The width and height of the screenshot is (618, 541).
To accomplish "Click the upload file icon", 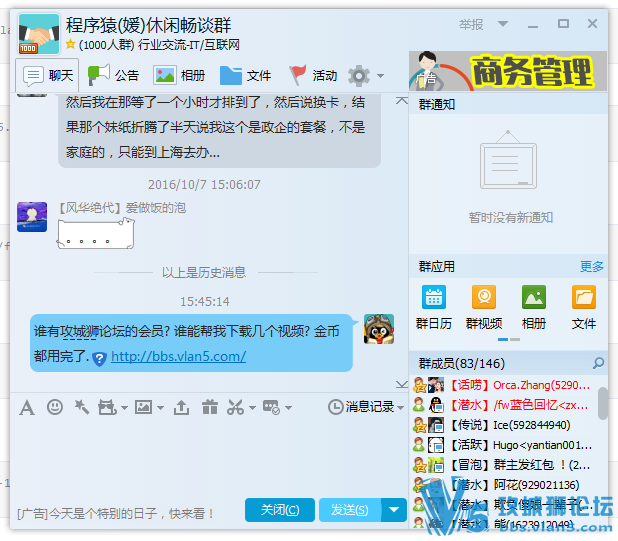I will (181, 407).
